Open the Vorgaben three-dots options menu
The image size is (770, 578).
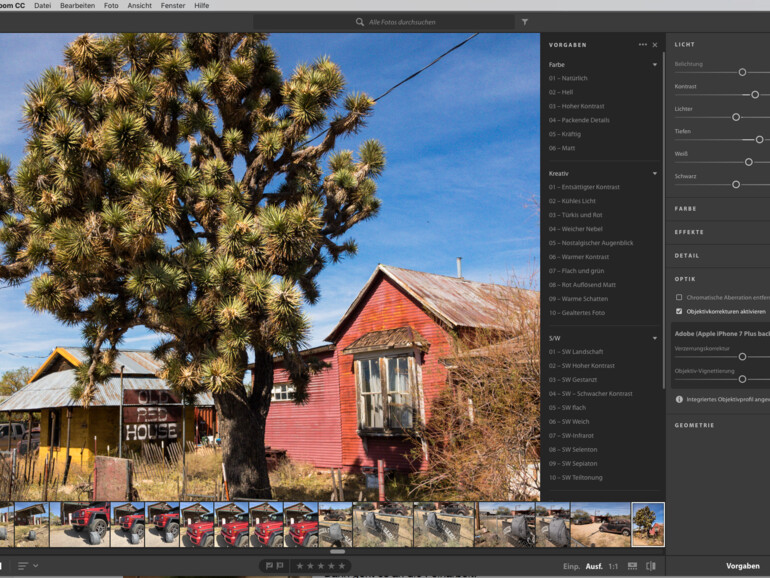tap(642, 45)
